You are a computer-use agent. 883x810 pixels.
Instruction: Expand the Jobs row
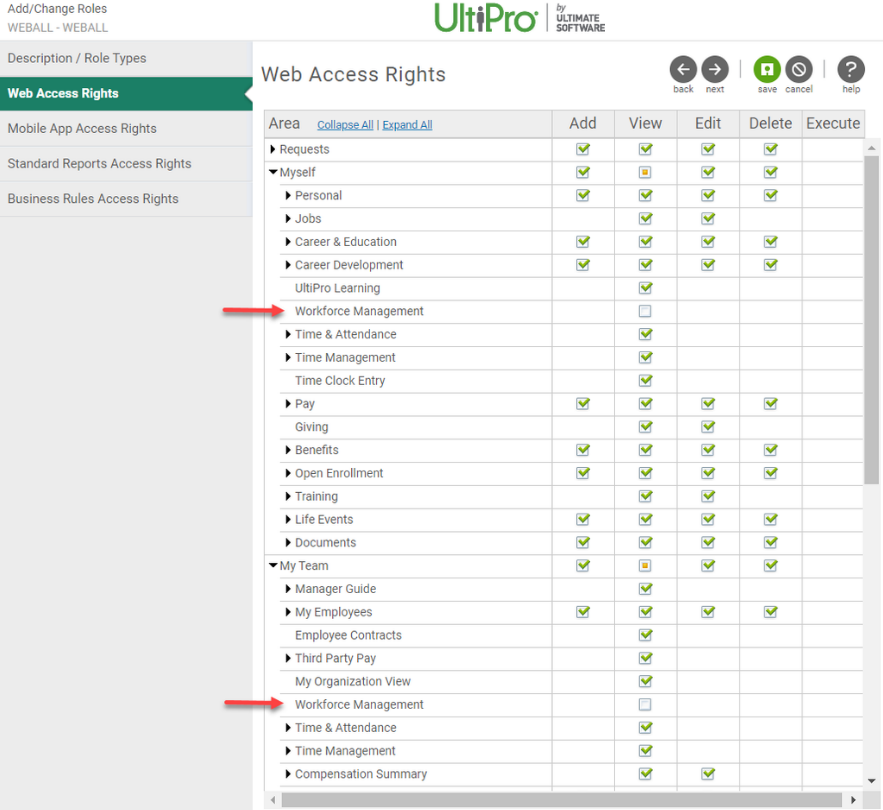click(x=288, y=218)
